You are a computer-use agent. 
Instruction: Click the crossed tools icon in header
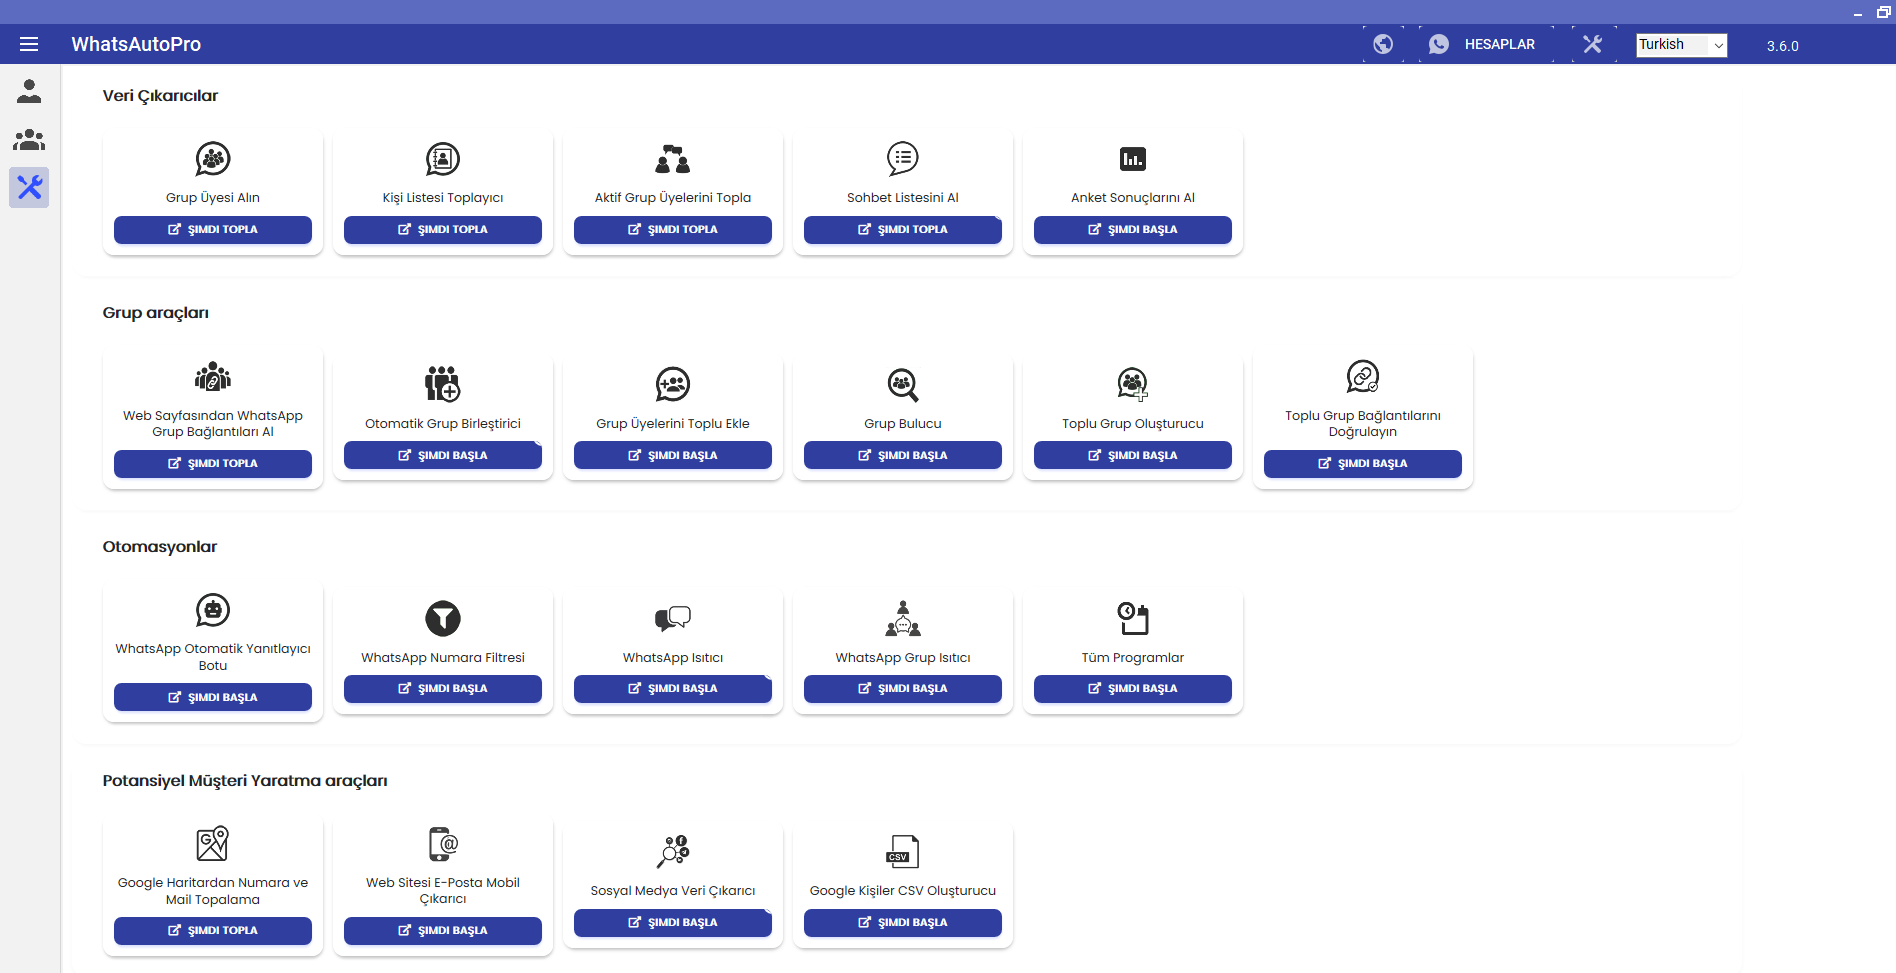click(x=1593, y=44)
